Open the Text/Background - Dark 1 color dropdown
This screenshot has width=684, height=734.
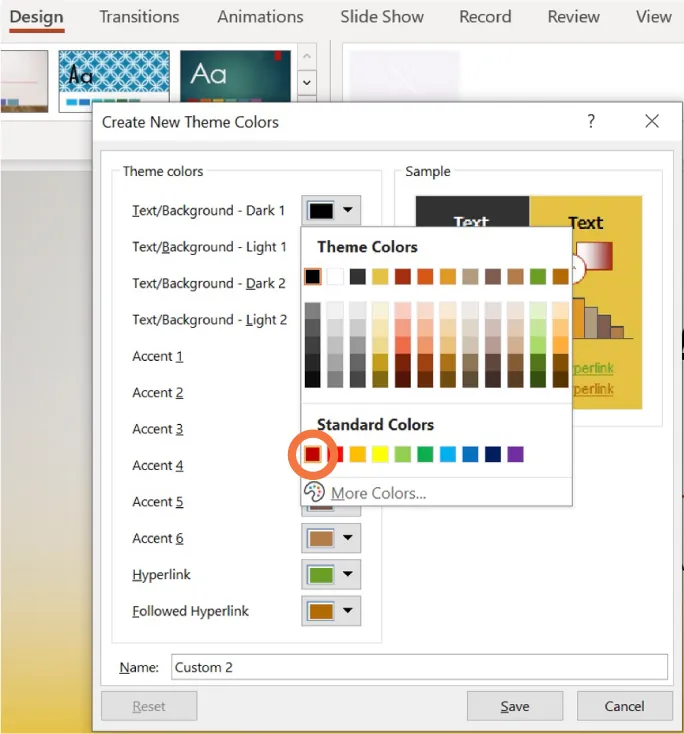pyautogui.click(x=331, y=211)
